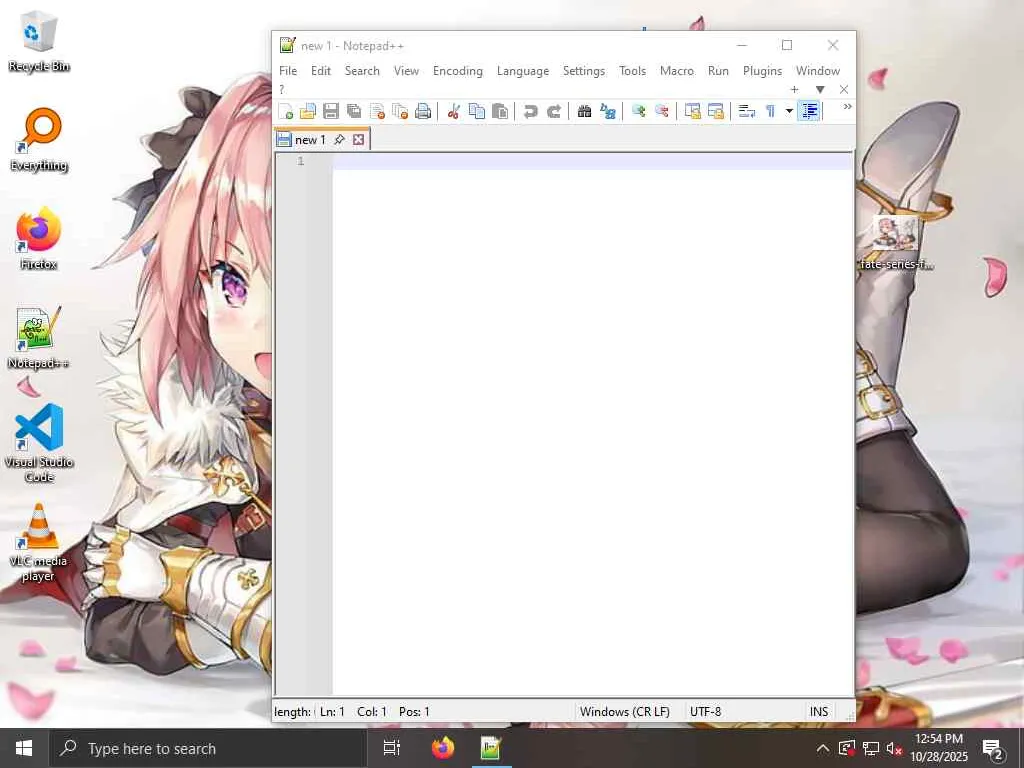Toggle the highlighted indent guide toolbar button
The width and height of the screenshot is (1024, 768).
pos(809,111)
